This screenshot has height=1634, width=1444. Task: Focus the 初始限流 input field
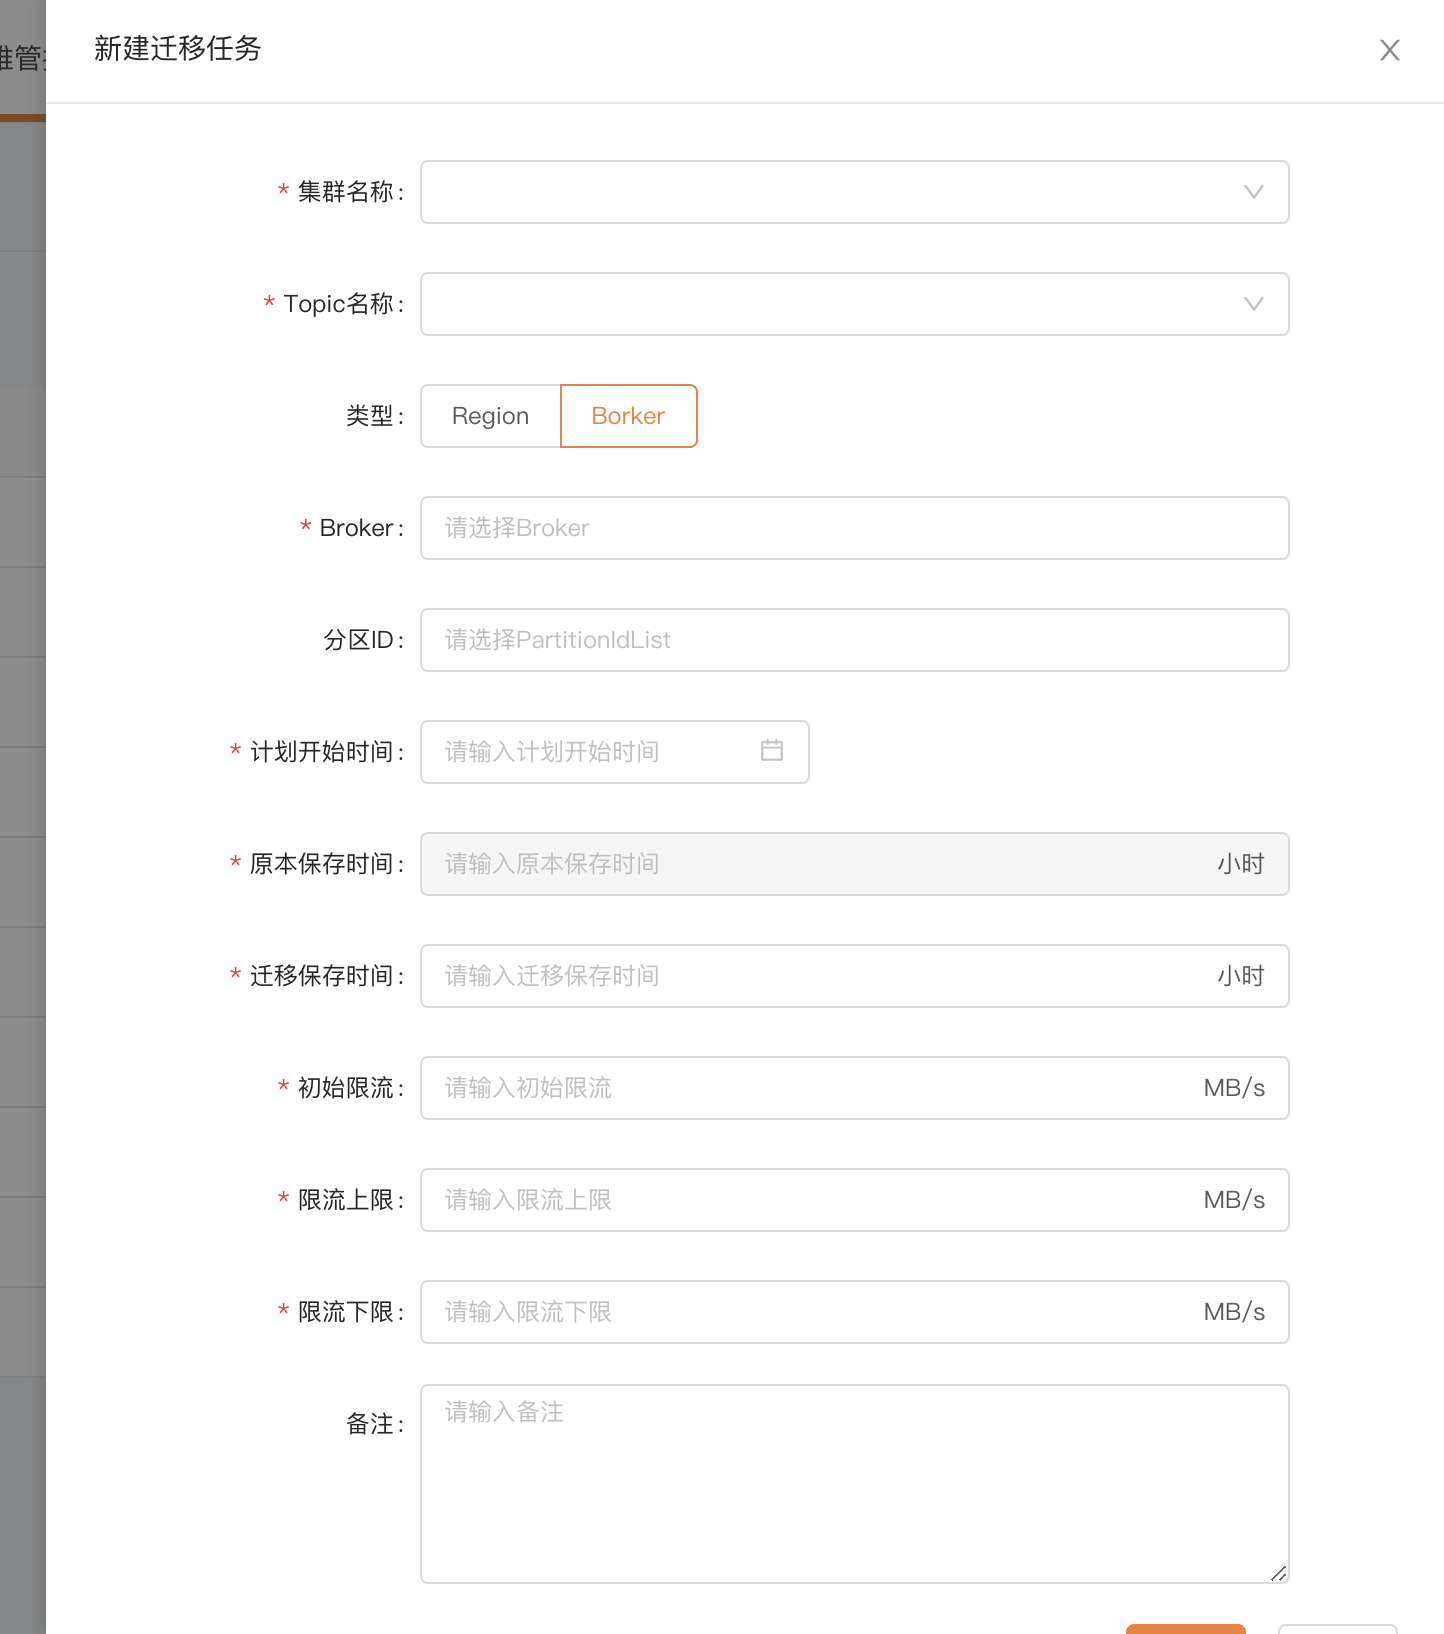click(810, 1088)
